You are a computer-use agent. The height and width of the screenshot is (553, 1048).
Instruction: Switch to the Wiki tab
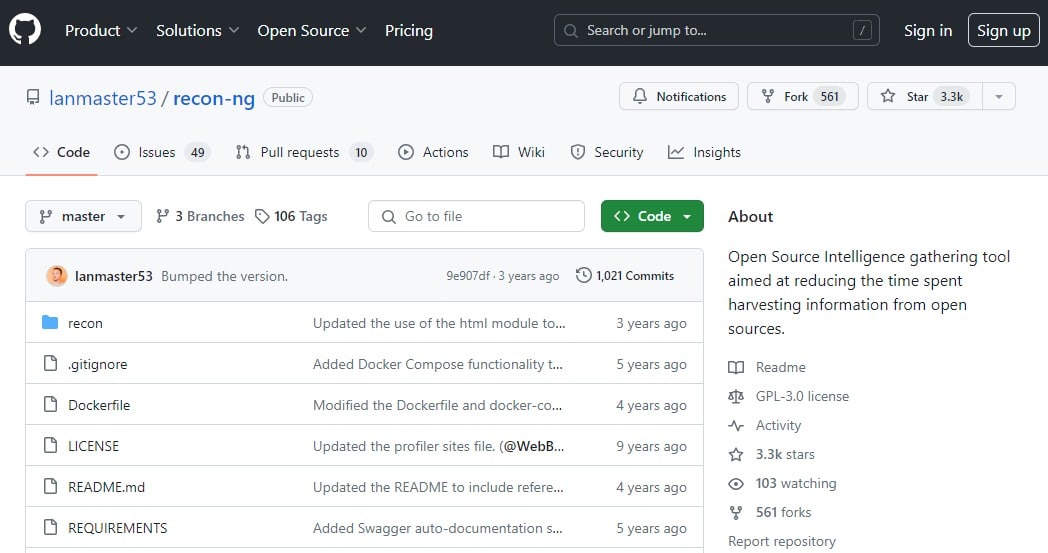point(519,152)
